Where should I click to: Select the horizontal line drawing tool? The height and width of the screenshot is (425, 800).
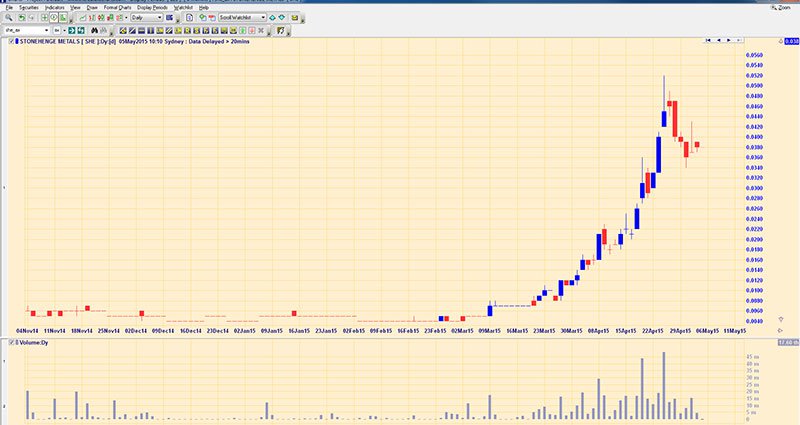coord(141,30)
